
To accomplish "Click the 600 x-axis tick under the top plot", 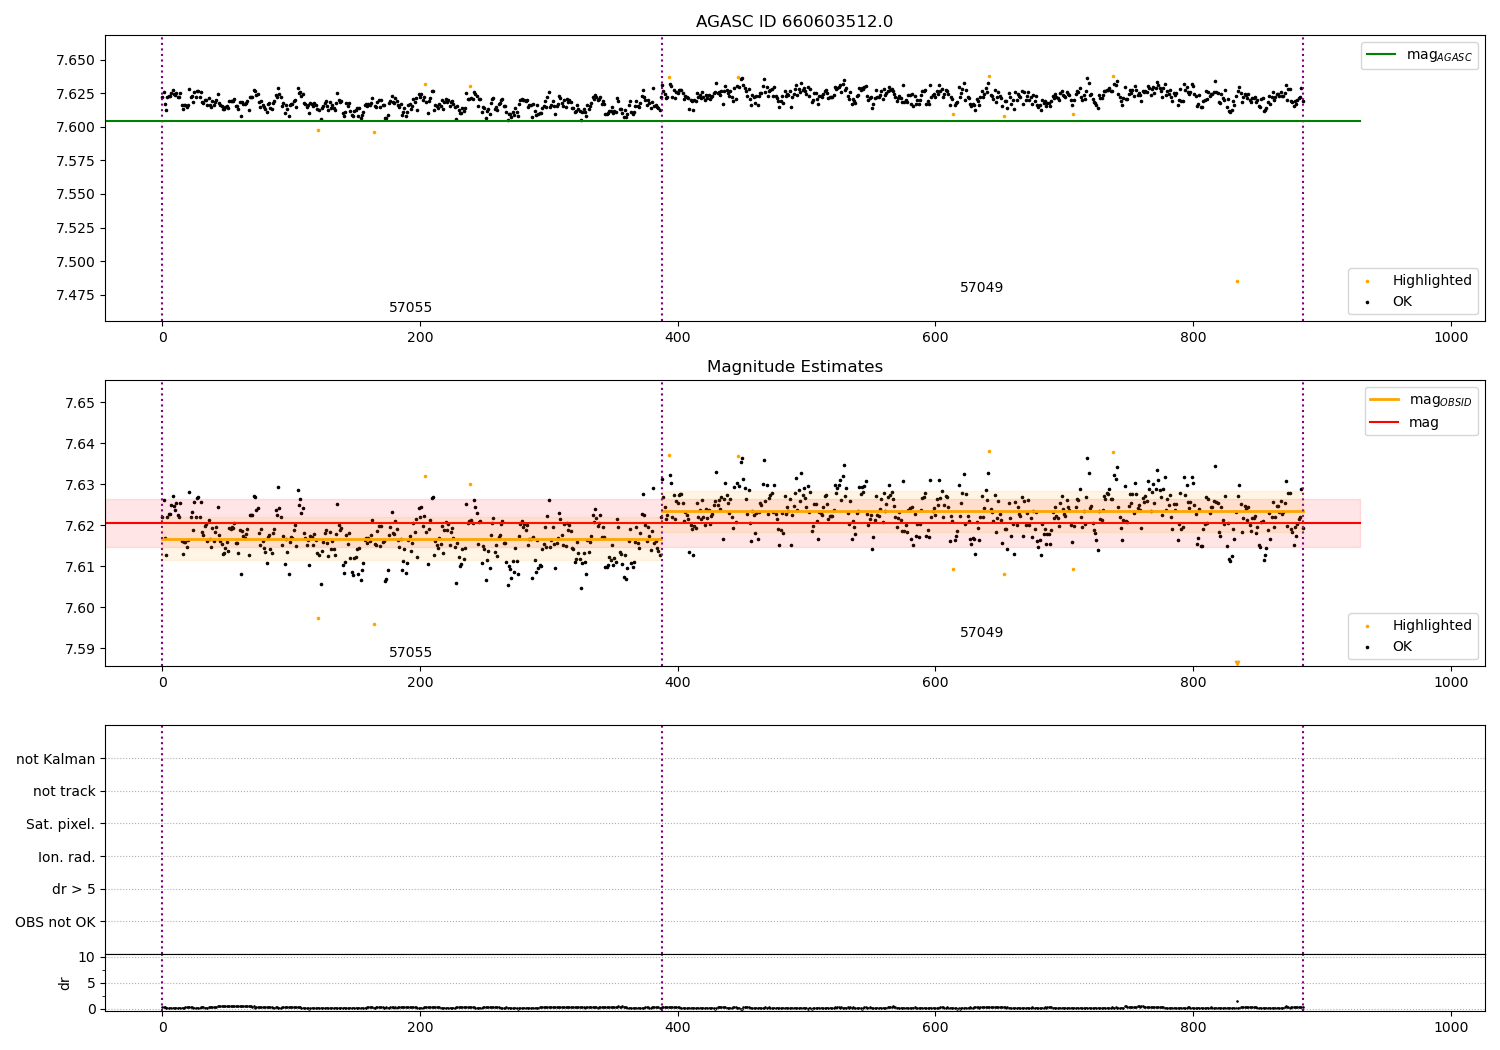I will [x=935, y=338].
